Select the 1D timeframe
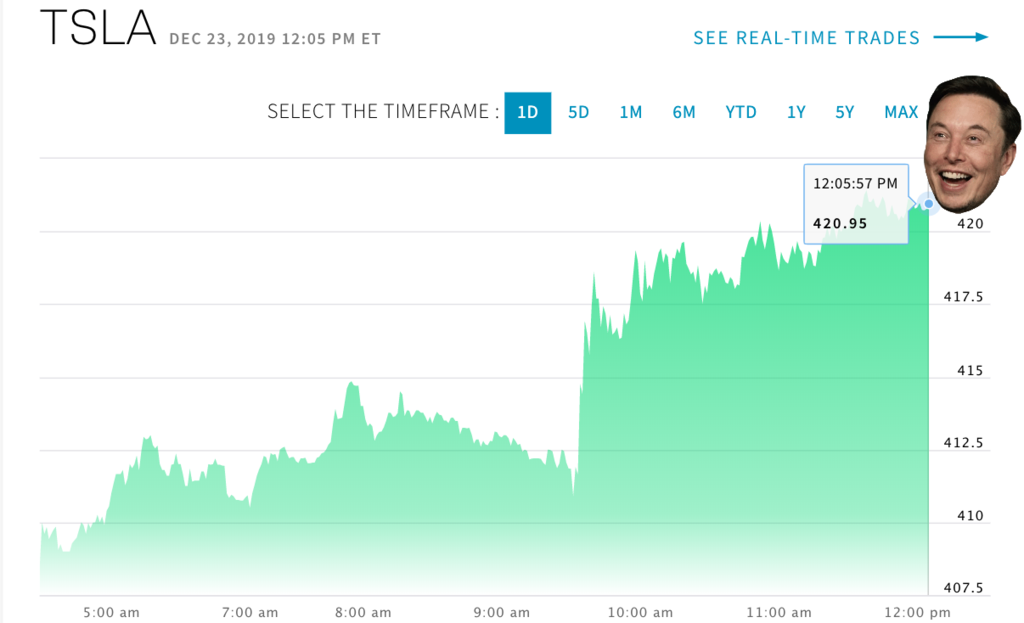 click(x=527, y=112)
